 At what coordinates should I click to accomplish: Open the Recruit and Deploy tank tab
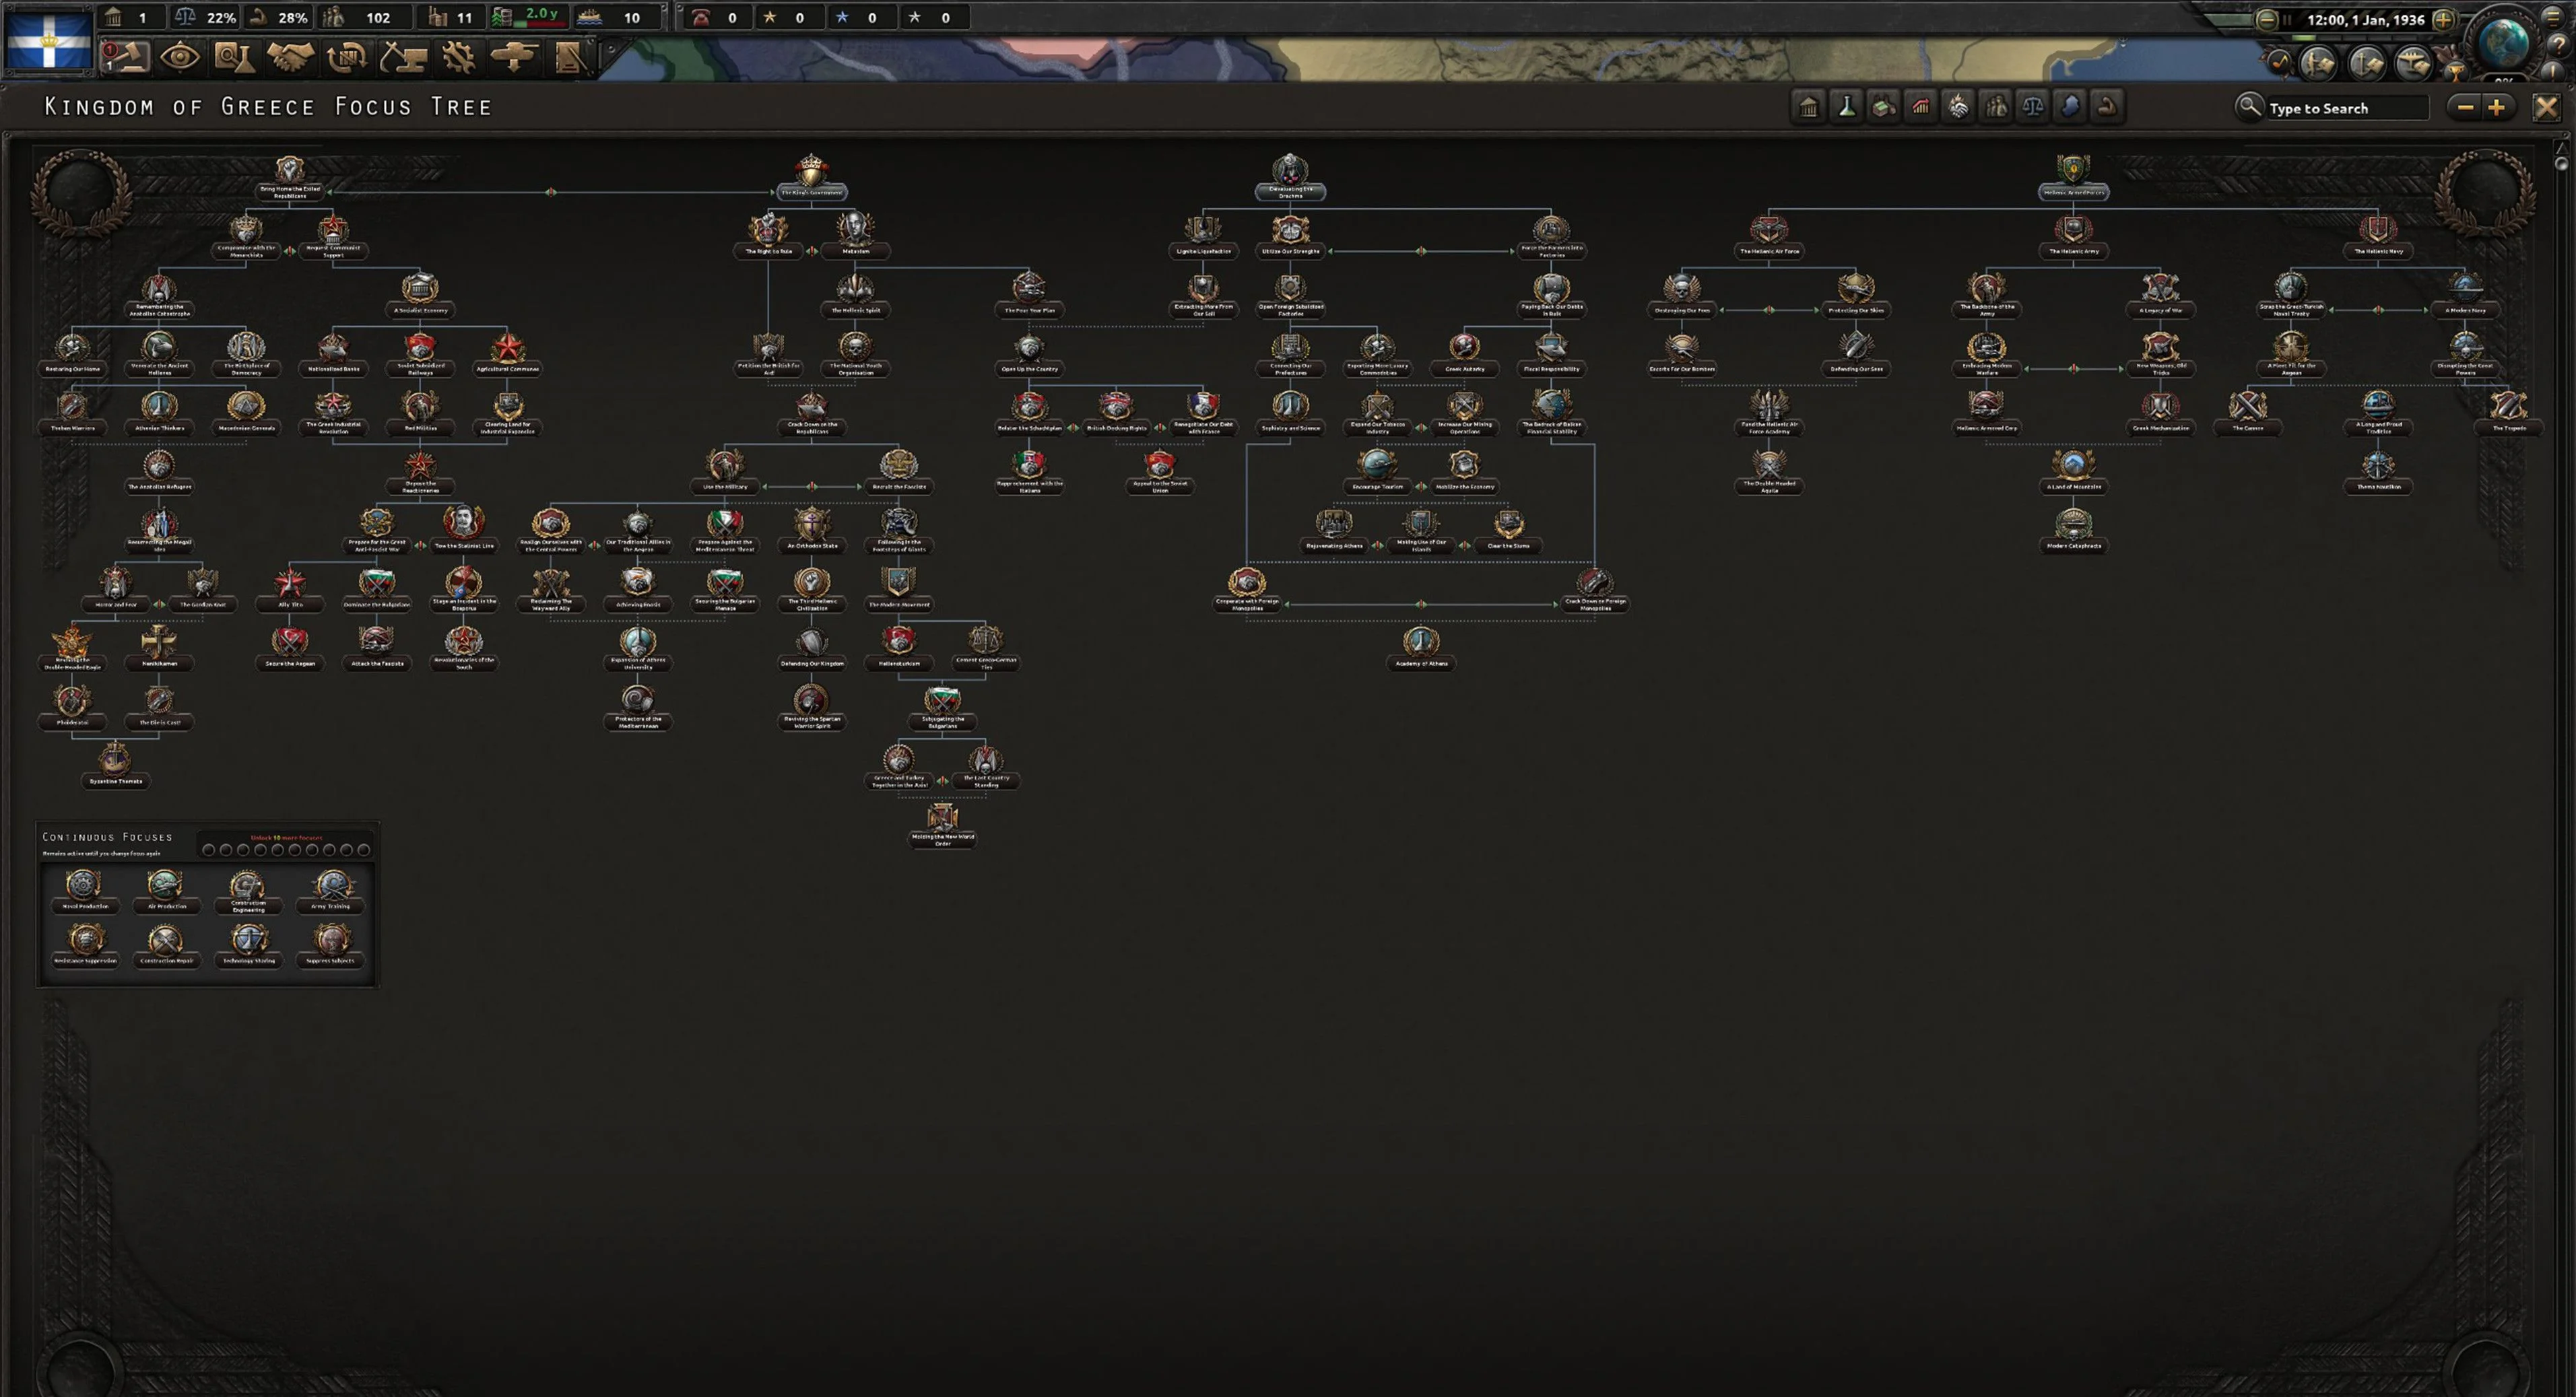click(x=514, y=57)
